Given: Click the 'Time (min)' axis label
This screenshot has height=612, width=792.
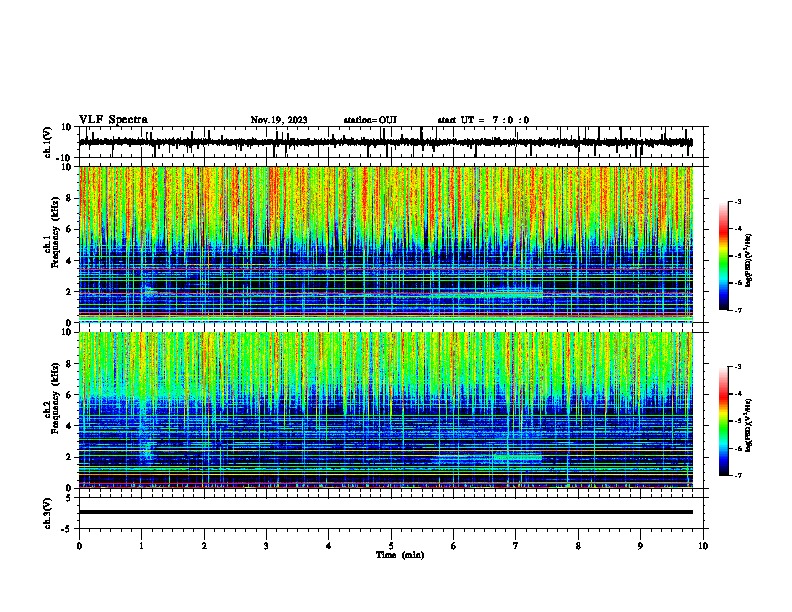Looking at the screenshot, I should [400, 555].
